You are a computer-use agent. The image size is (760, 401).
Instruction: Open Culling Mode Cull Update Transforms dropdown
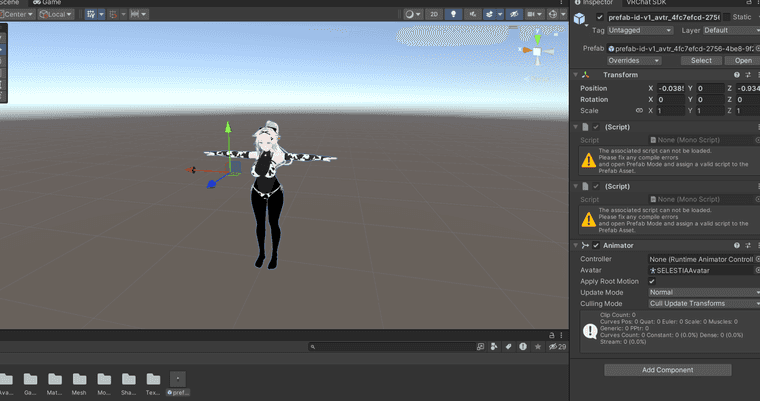[x=704, y=304]
